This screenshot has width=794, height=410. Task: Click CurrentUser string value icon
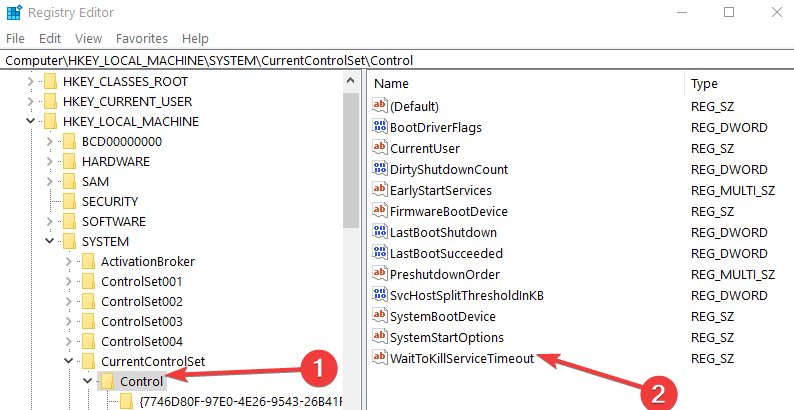[380, 148]
